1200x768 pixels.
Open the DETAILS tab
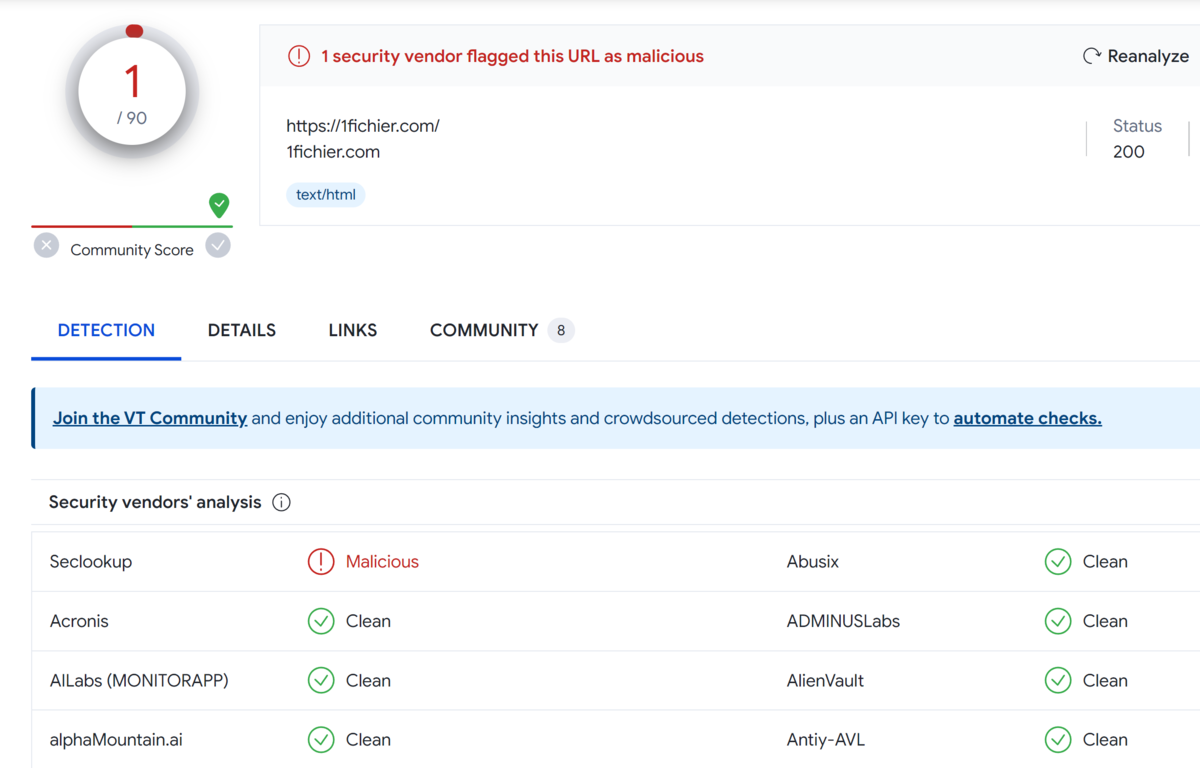pyautogui.click(x=242, y=330)
